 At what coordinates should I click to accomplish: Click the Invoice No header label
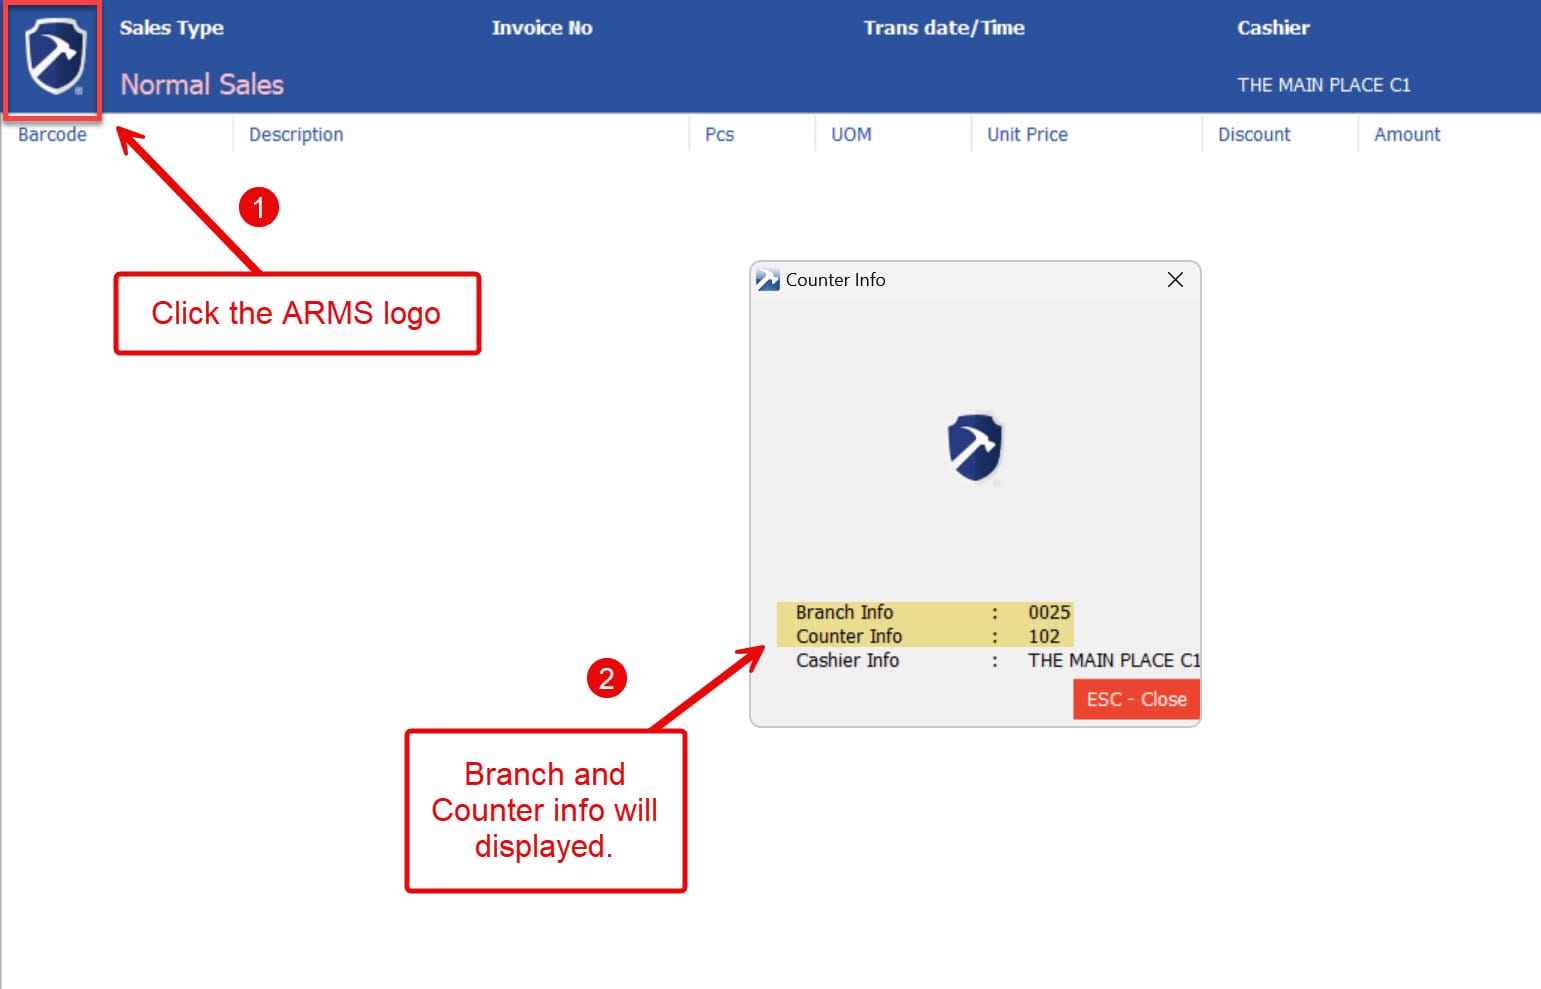click(542, 28)
